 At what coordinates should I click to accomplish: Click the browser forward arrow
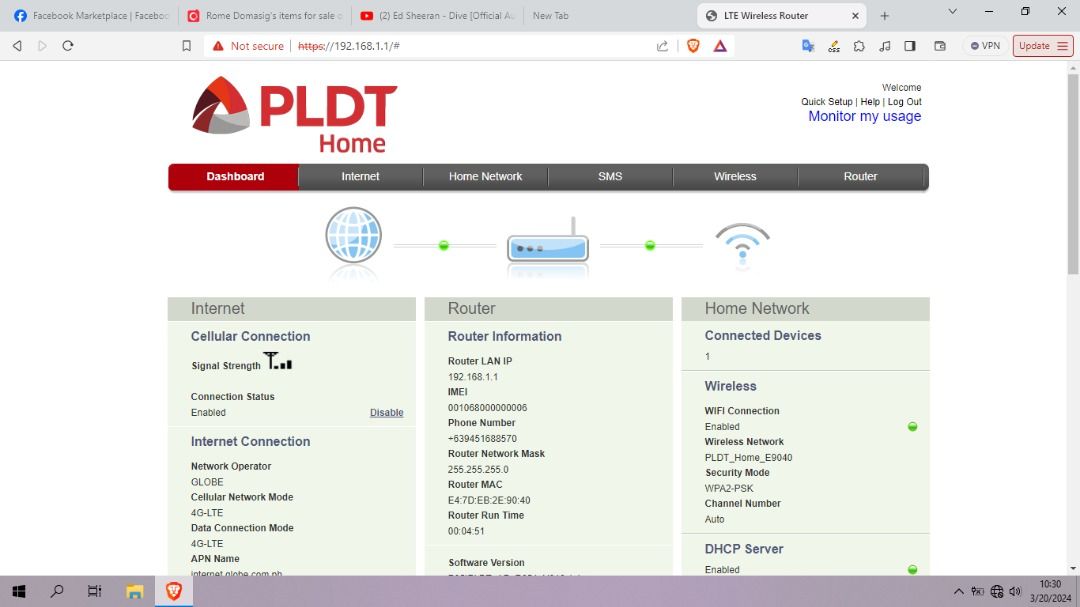click(42, 45)
